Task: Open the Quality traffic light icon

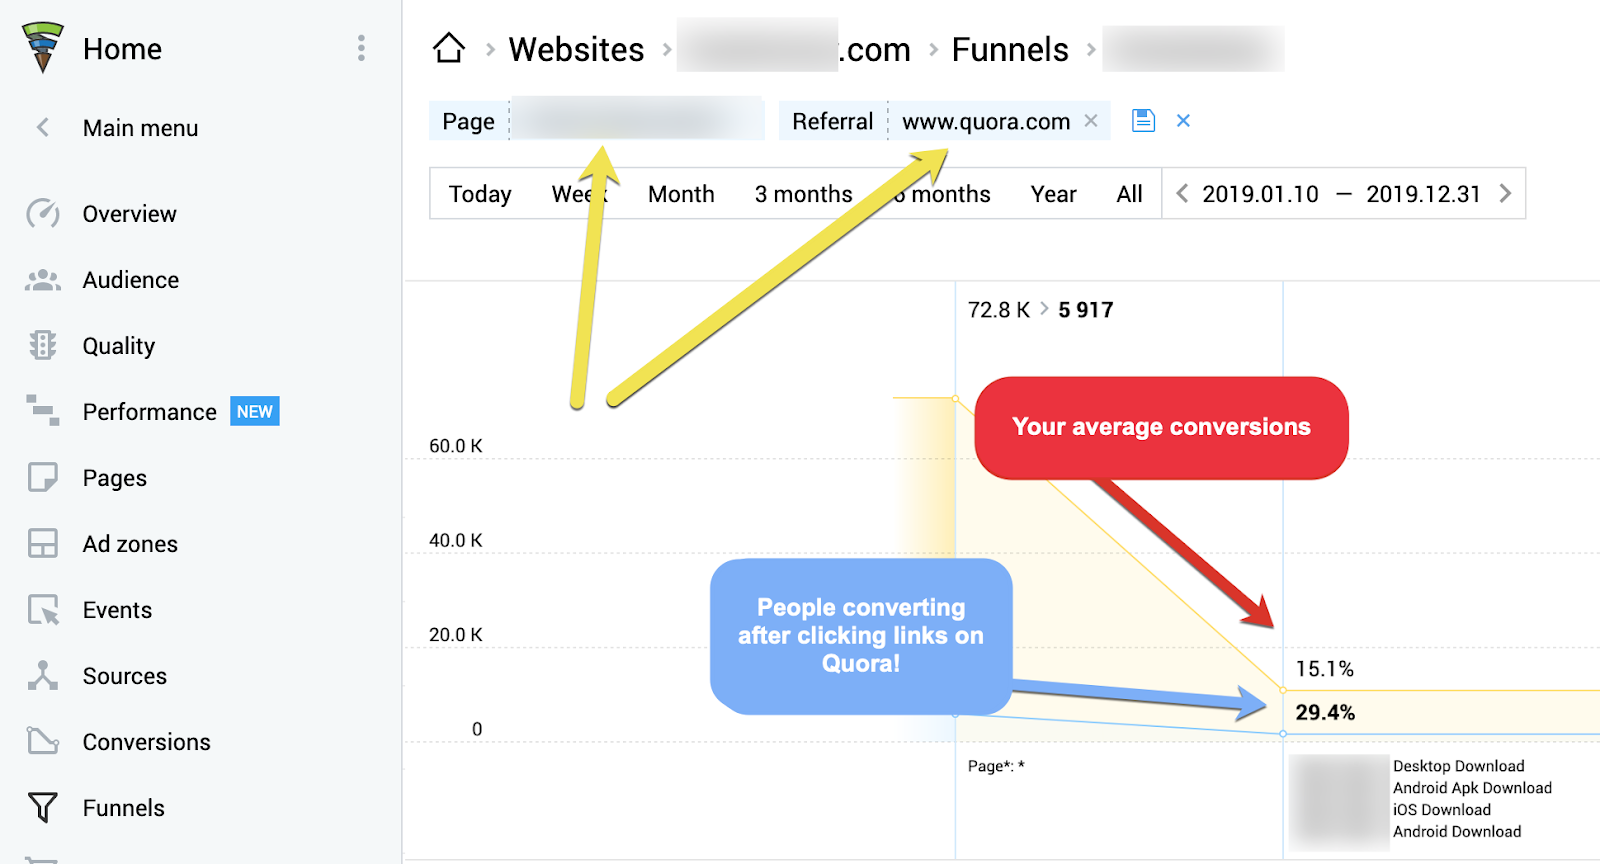Action: [42, 345]
